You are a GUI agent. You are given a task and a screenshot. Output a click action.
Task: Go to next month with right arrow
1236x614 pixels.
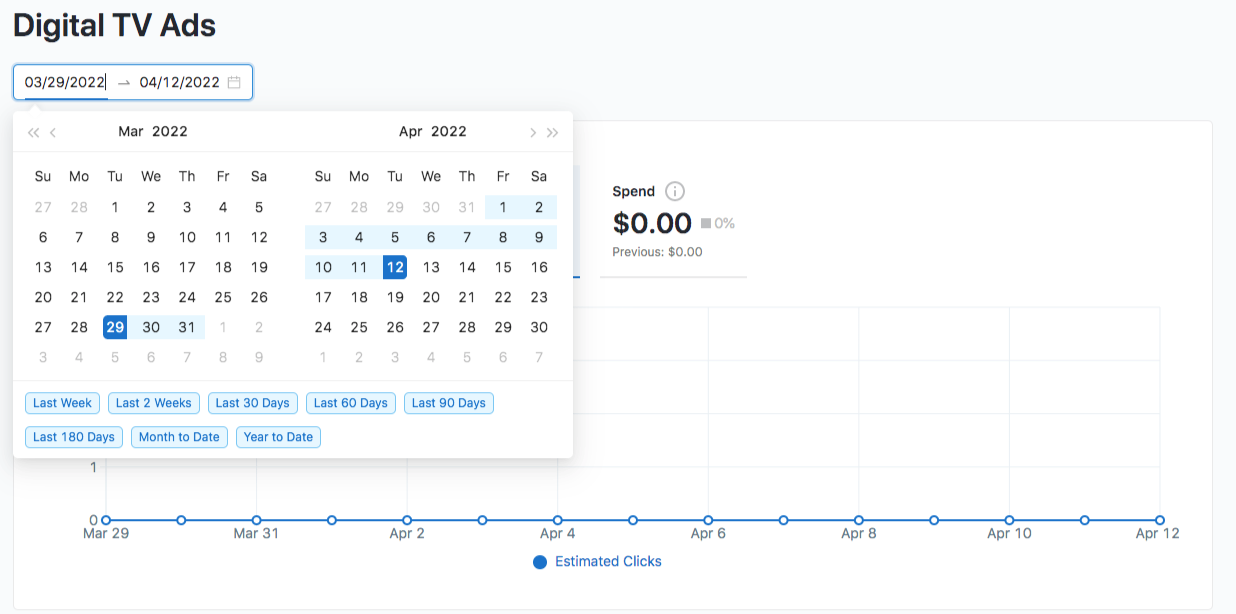pyautogui.click(x=533, y=132)
